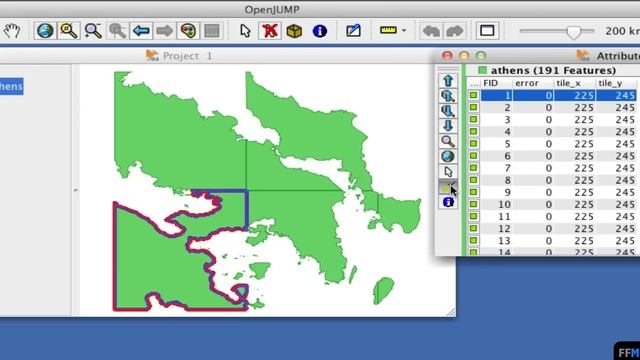Click the small island polygon at bottom right
Viewport: 640px width, 360px height.
coord(383,290)
